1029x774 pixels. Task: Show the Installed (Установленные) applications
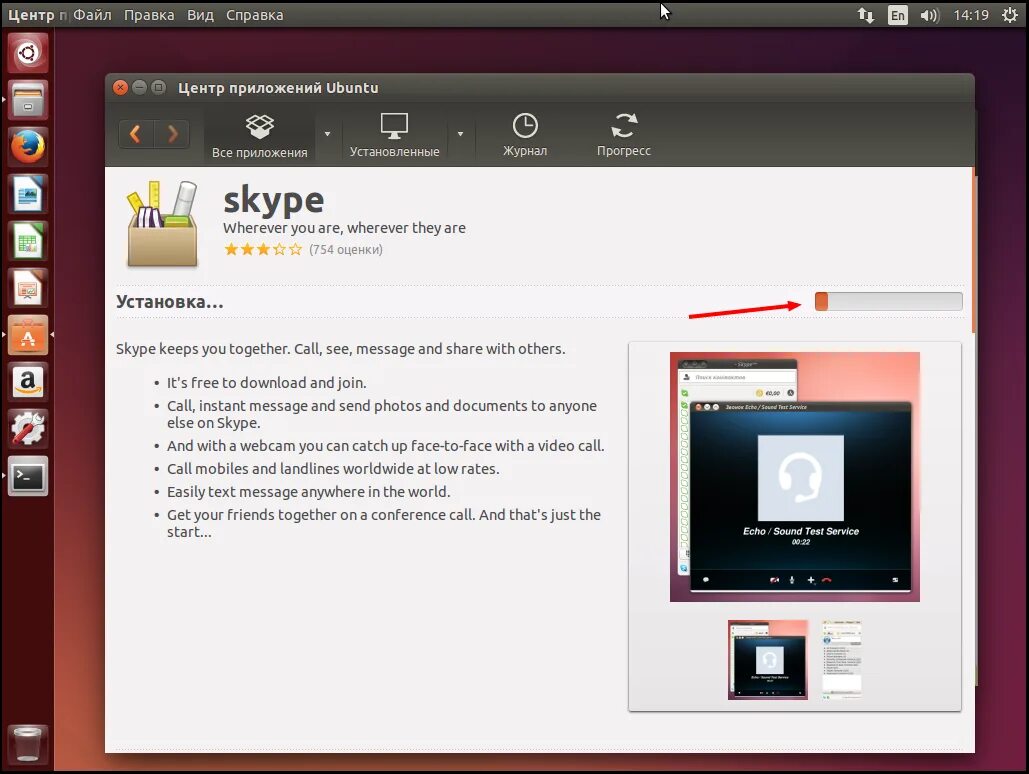coord(394,135)
